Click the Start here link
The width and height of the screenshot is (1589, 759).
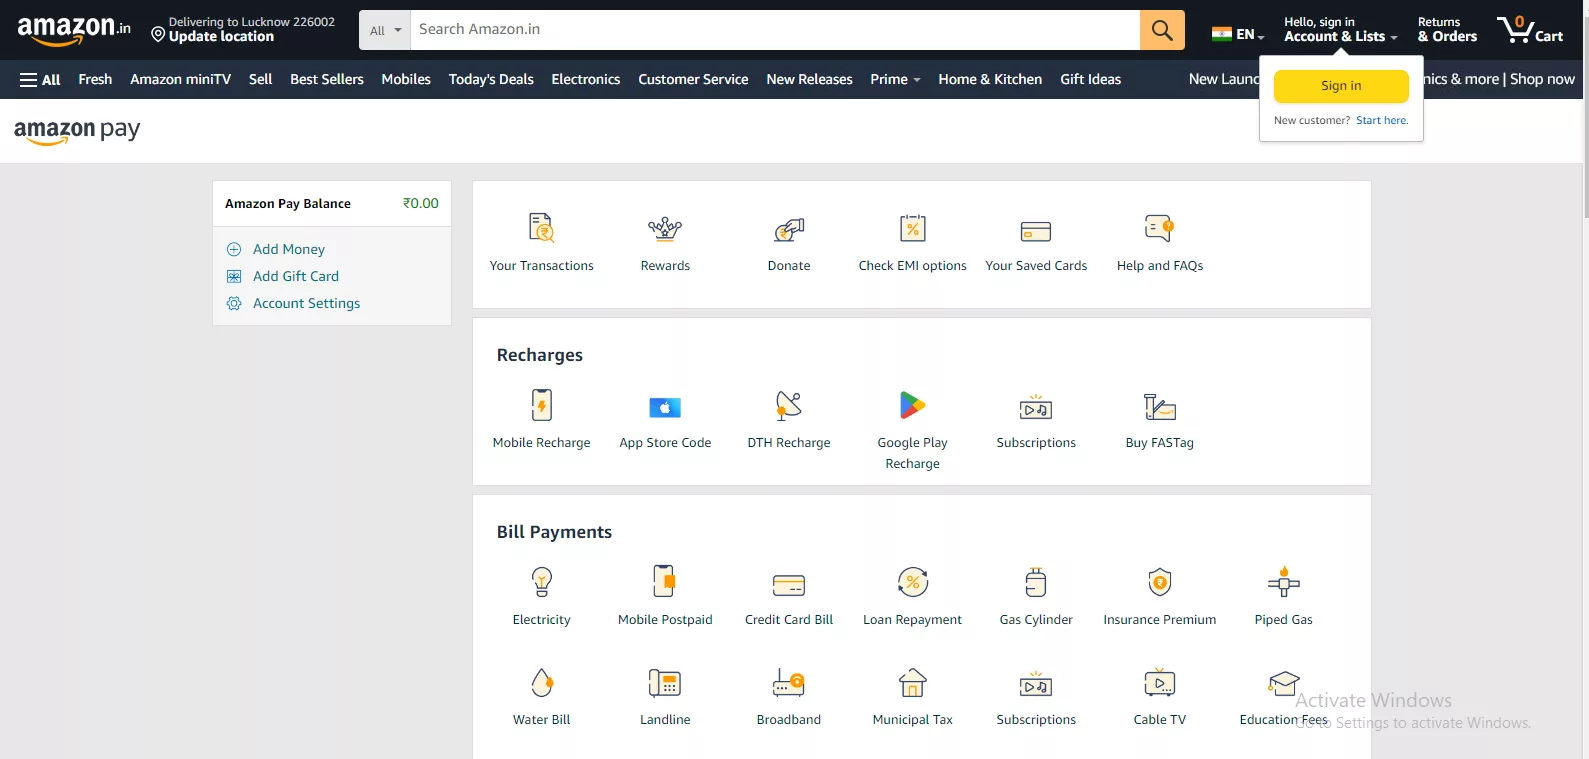[x=1382, y=121]
